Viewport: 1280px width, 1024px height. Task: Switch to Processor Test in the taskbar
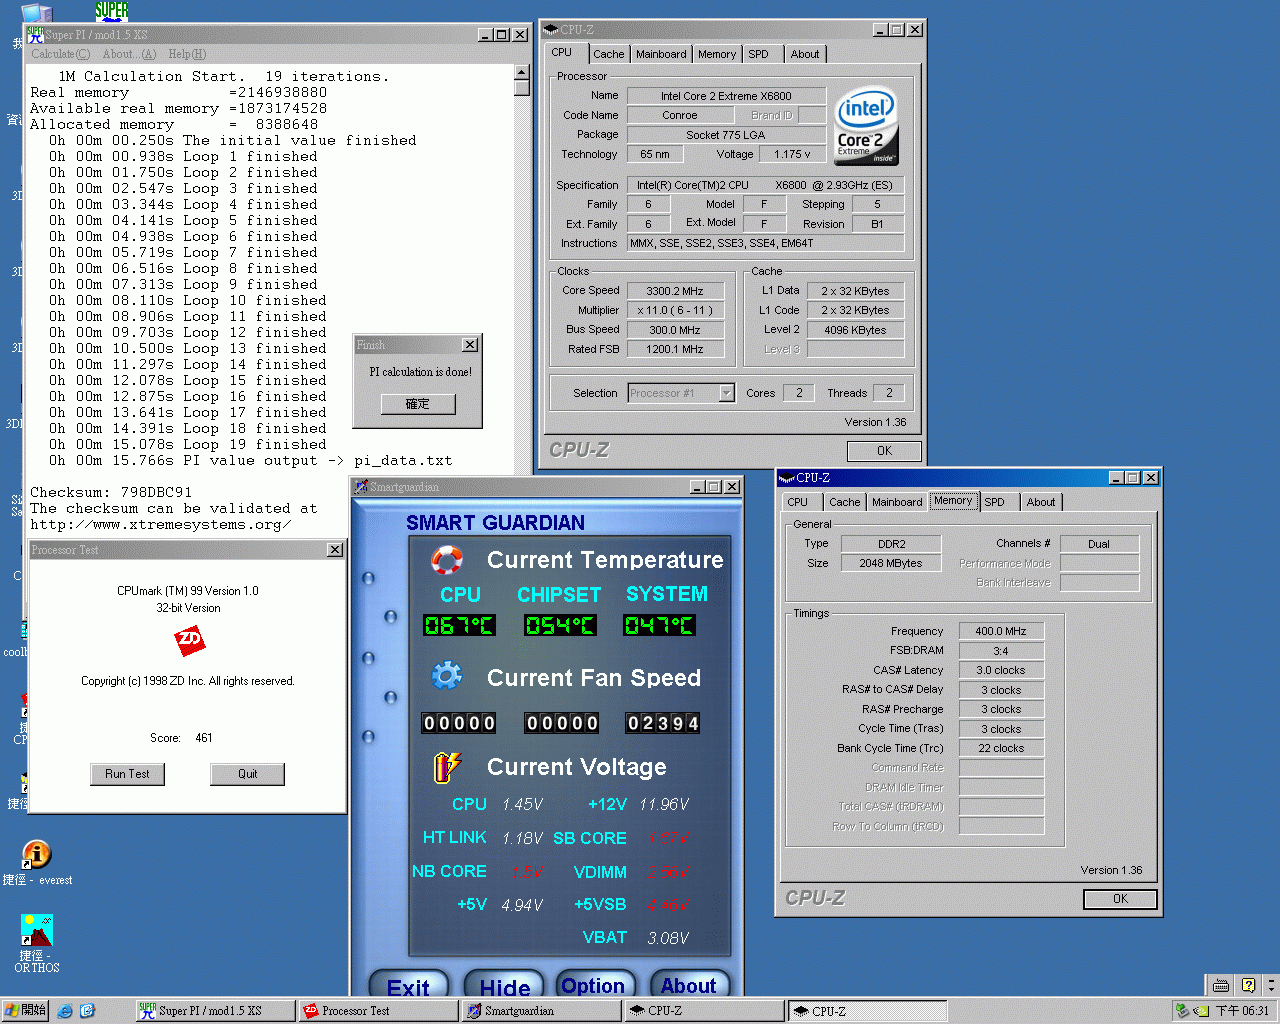click(377, 1011)
